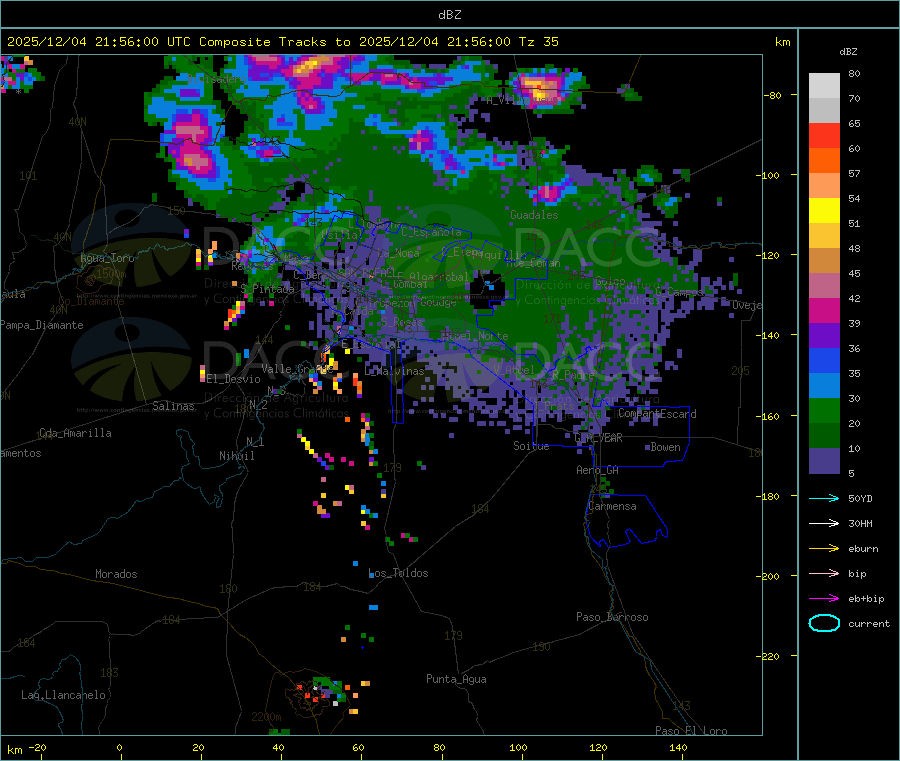Click the 'Salinas' map label
This screenshot has height=761, width=900.
(x=173, y=406)
